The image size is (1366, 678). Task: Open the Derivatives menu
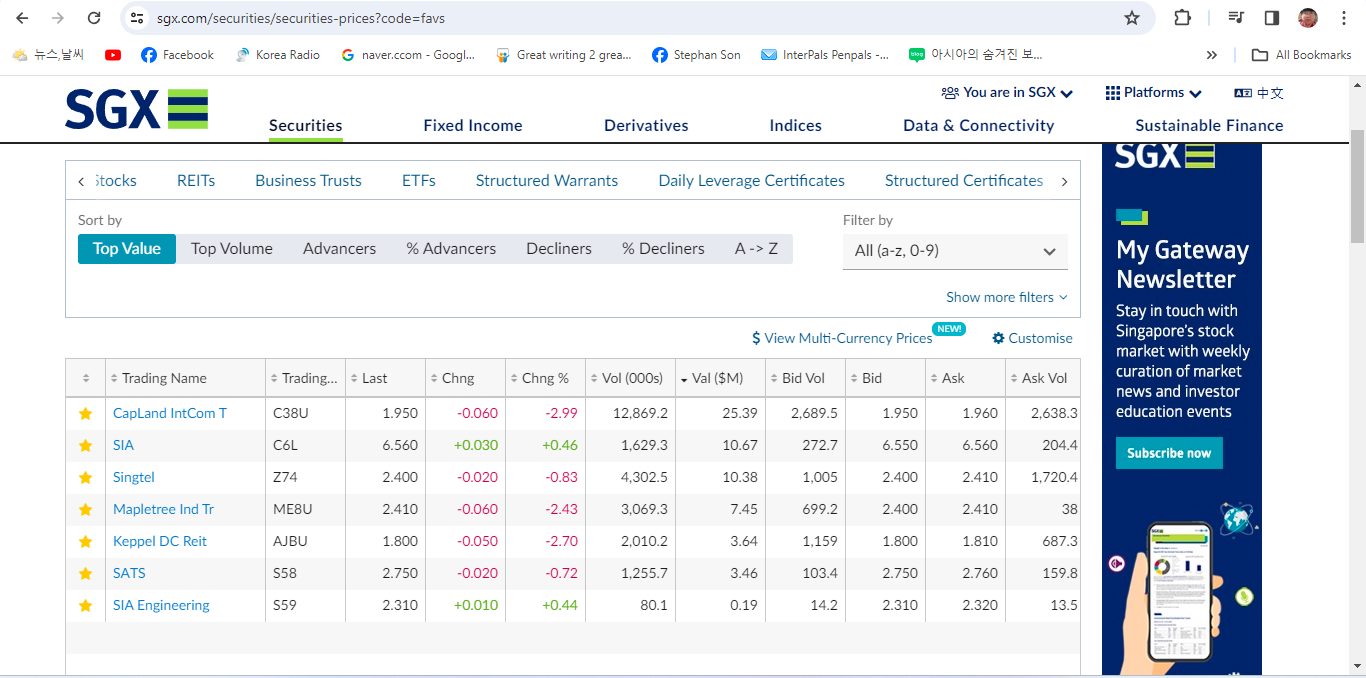point(646,125)
